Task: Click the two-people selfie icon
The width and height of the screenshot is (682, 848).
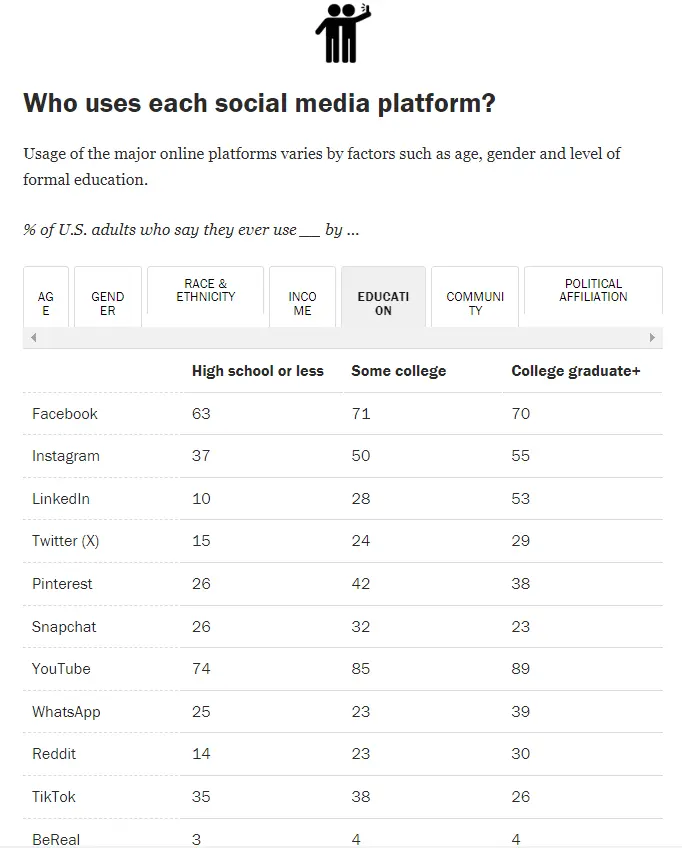Action: pyautogui.click(x=342, y=33)
